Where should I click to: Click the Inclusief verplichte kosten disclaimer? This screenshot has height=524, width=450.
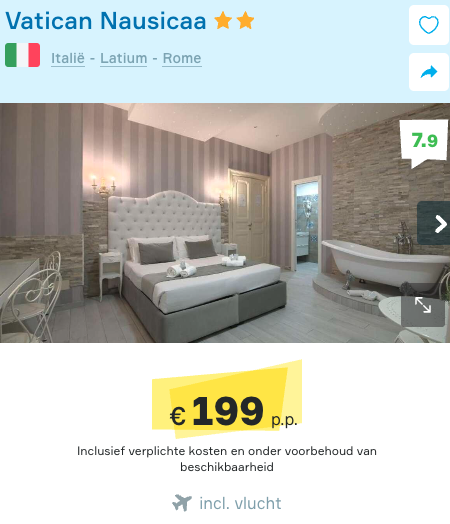pos(227,458)
